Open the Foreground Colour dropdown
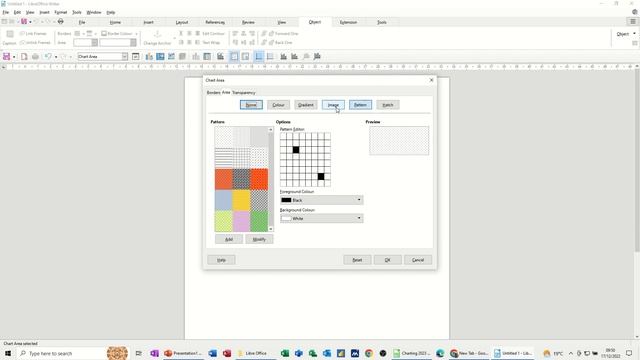 pyautogui.click(x=322, y=200)
